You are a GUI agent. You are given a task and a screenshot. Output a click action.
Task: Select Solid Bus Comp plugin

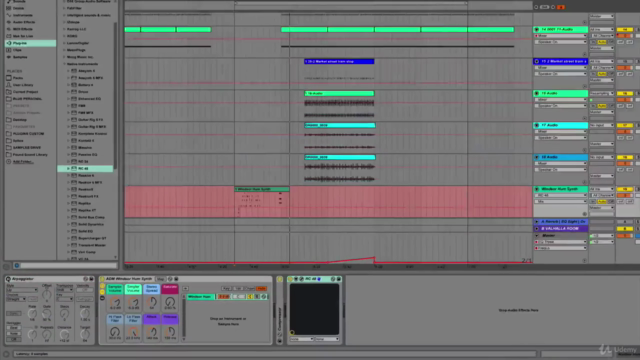(x=91, y=217)
